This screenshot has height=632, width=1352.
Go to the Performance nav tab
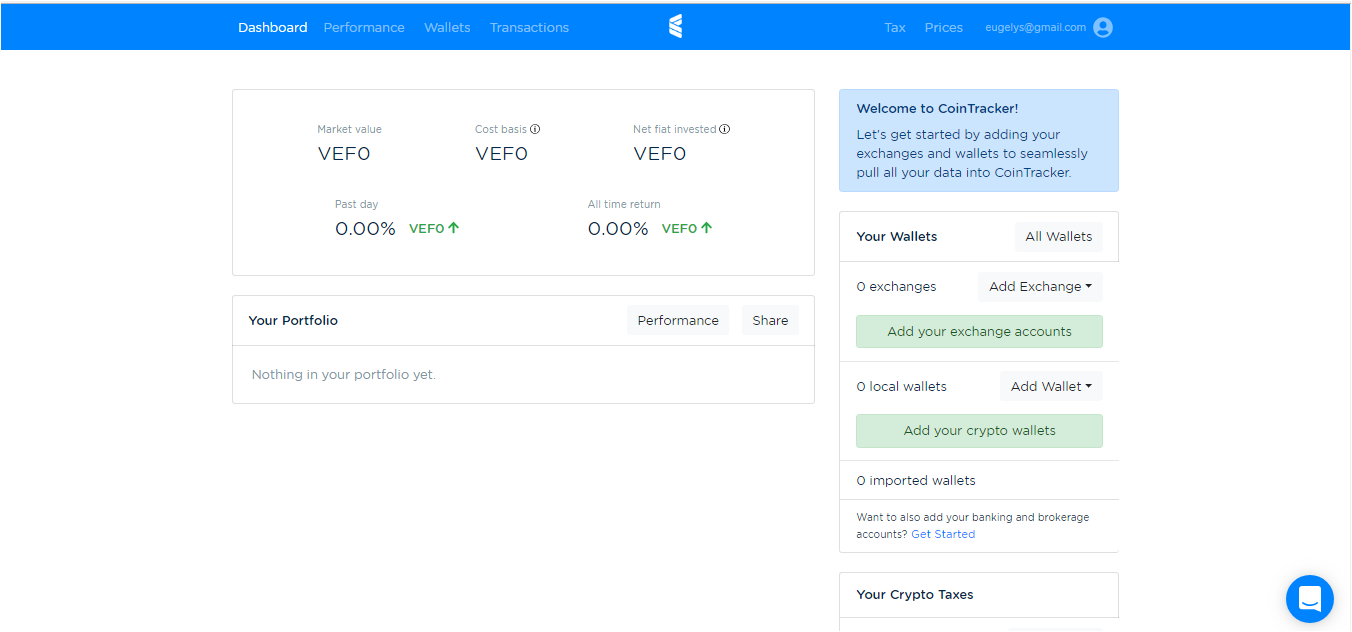pyautogui.click(x=364, y=28)
